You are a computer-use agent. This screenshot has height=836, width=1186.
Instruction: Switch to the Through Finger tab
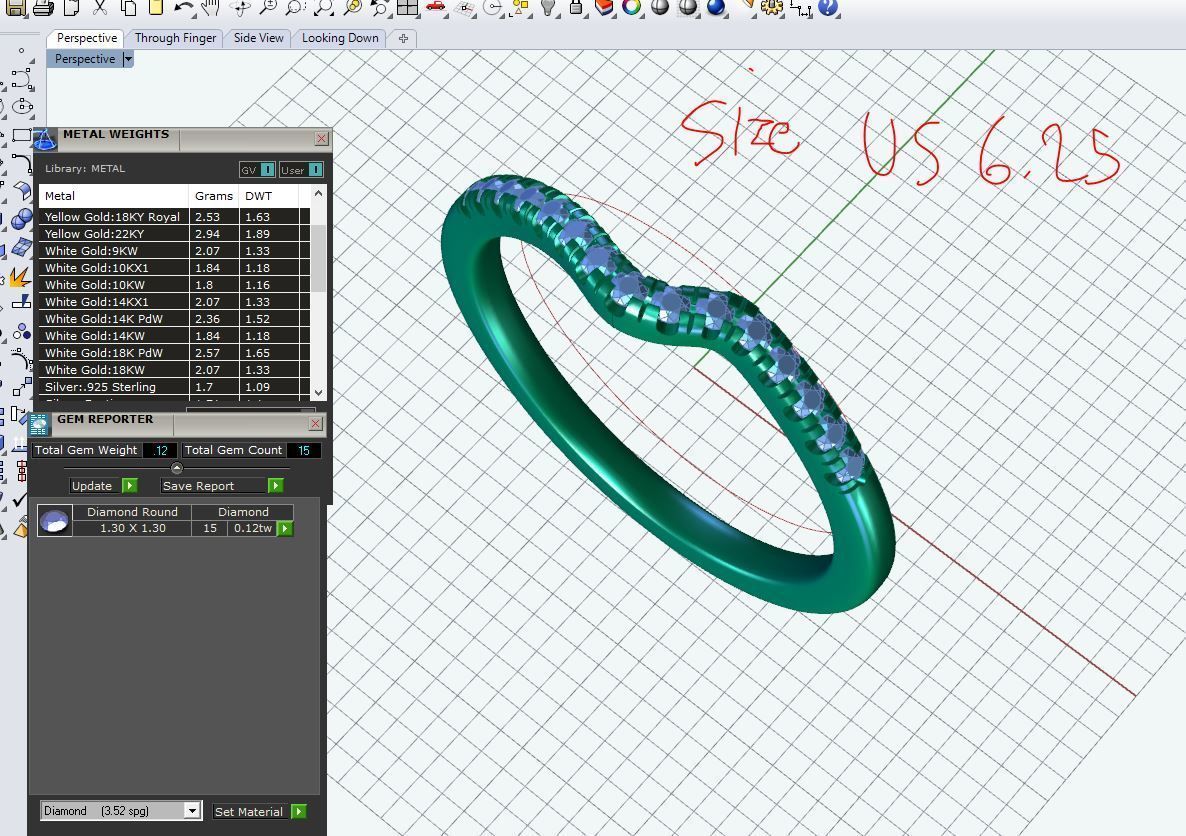click(175, 38)
